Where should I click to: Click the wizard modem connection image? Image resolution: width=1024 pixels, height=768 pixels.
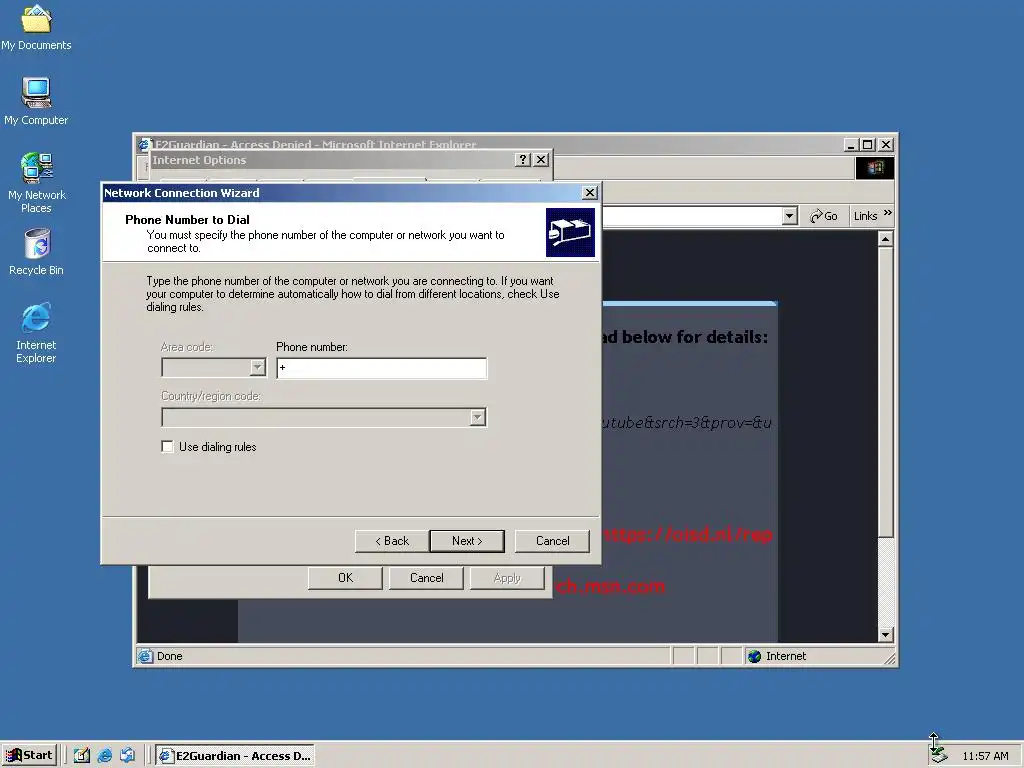(570, 232)
